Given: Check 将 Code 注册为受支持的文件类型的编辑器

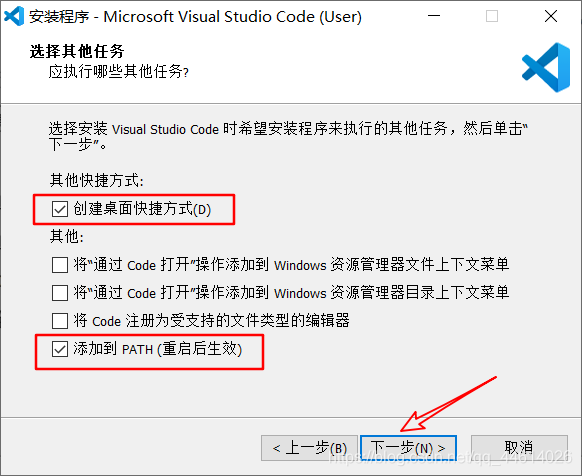Looking at the screenshot, I should click(60, 321).
